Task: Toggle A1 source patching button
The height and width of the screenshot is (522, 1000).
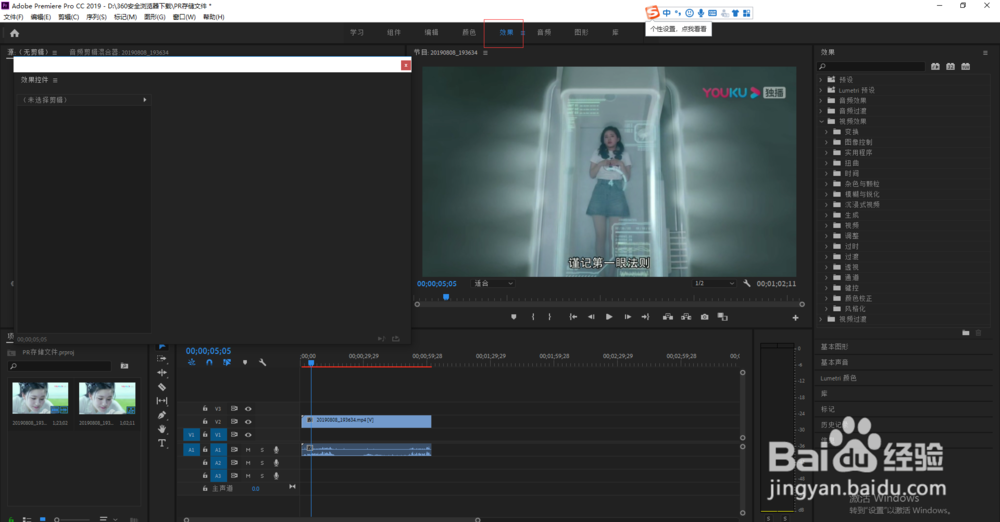Action: point(191,450)
